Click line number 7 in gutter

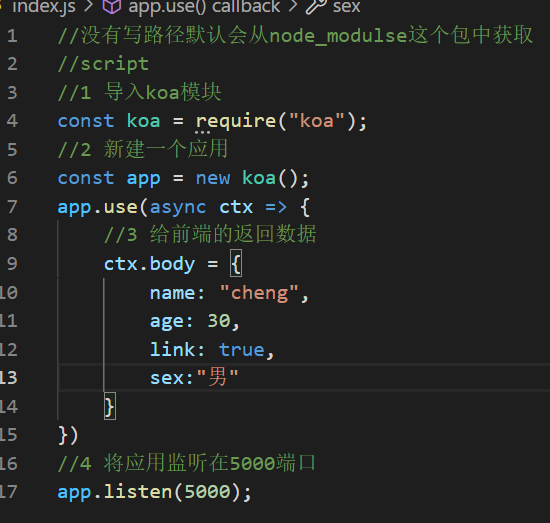click(x=12, y=207)
